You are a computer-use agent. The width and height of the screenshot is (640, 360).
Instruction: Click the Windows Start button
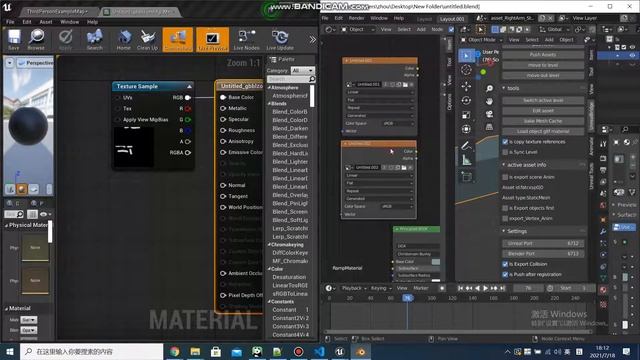point(10,351)
